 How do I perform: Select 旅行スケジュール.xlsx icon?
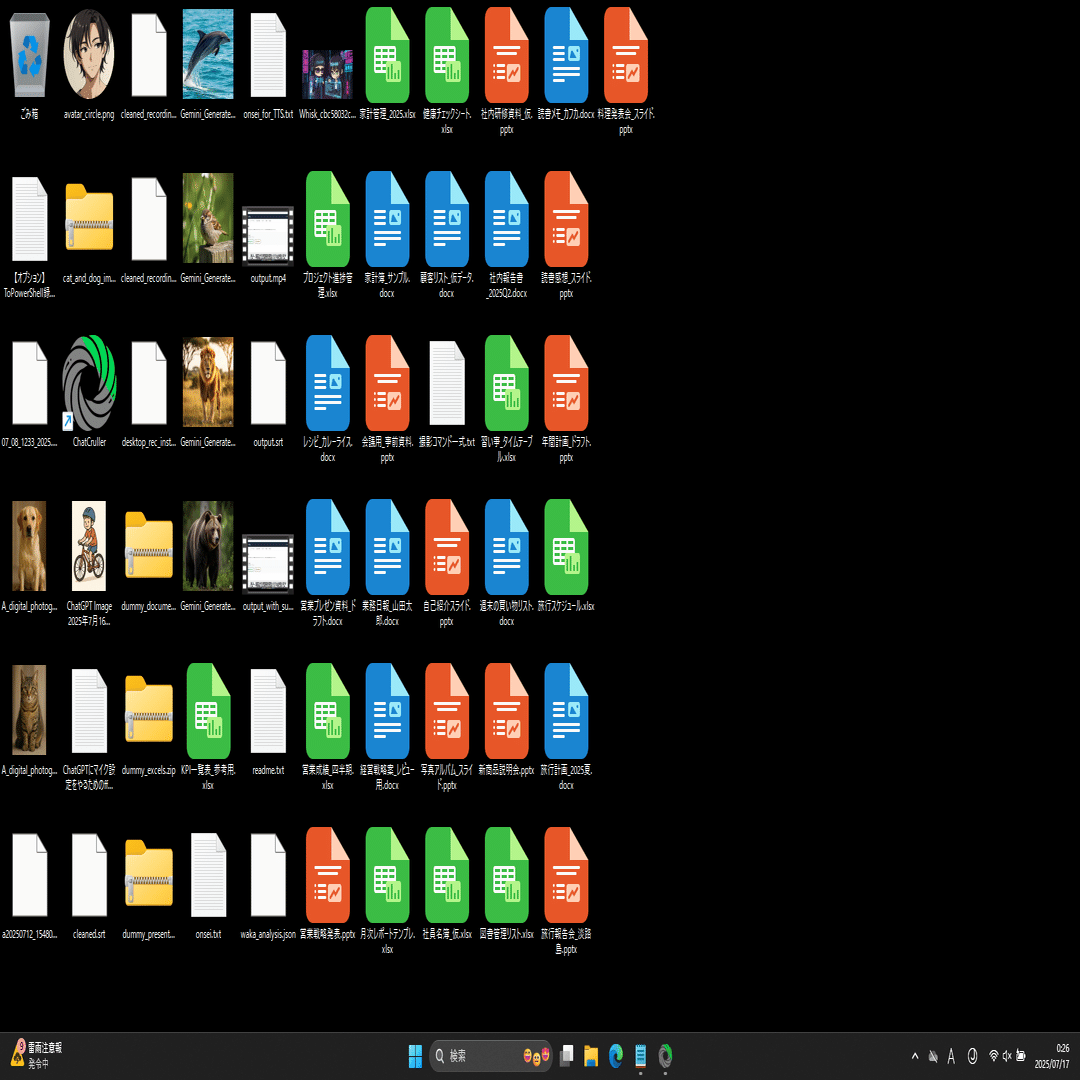(566, 547)
